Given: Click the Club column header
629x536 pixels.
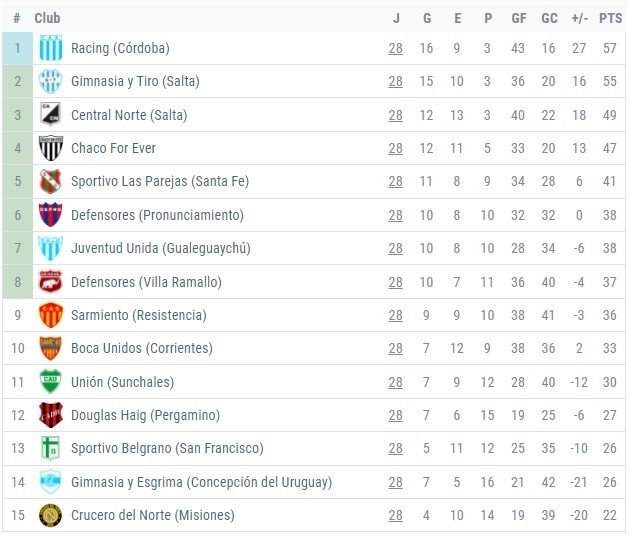Looking at the screenshot, I should [x=47, y=18].
